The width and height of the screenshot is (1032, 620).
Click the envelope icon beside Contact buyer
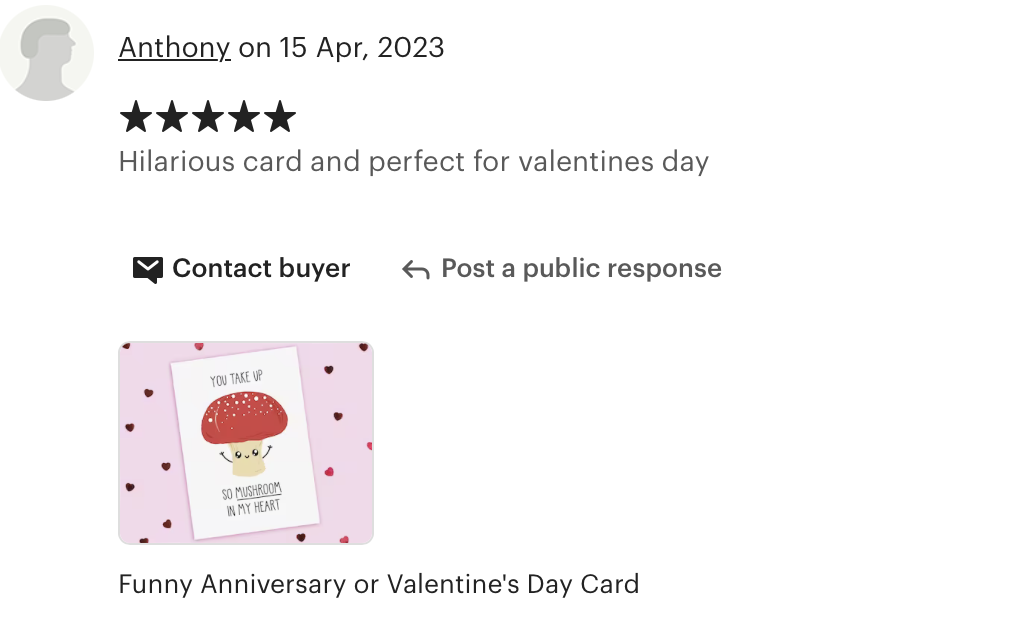148,269
